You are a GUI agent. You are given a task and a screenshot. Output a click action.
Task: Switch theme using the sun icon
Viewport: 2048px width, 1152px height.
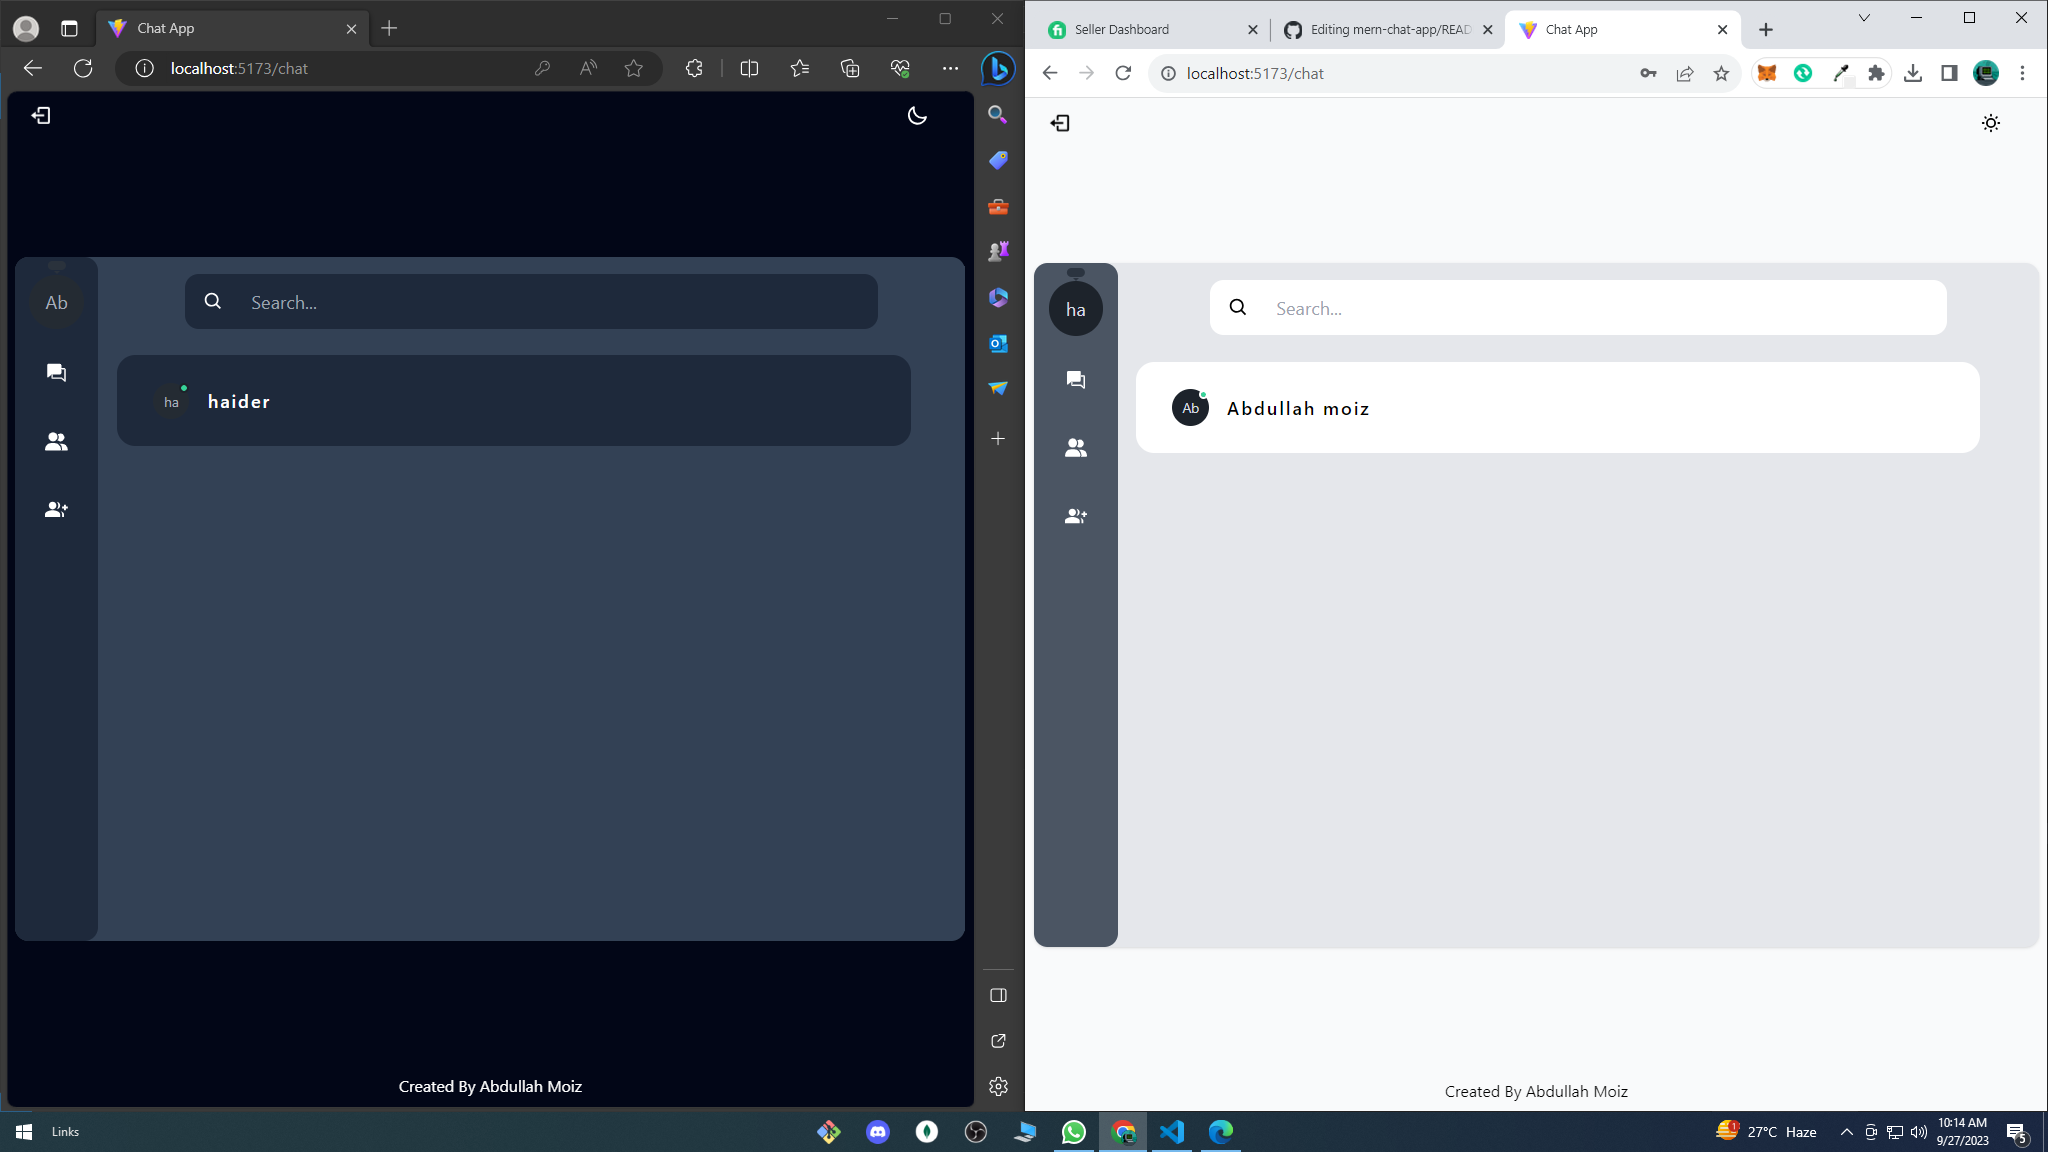(1989, 122)
